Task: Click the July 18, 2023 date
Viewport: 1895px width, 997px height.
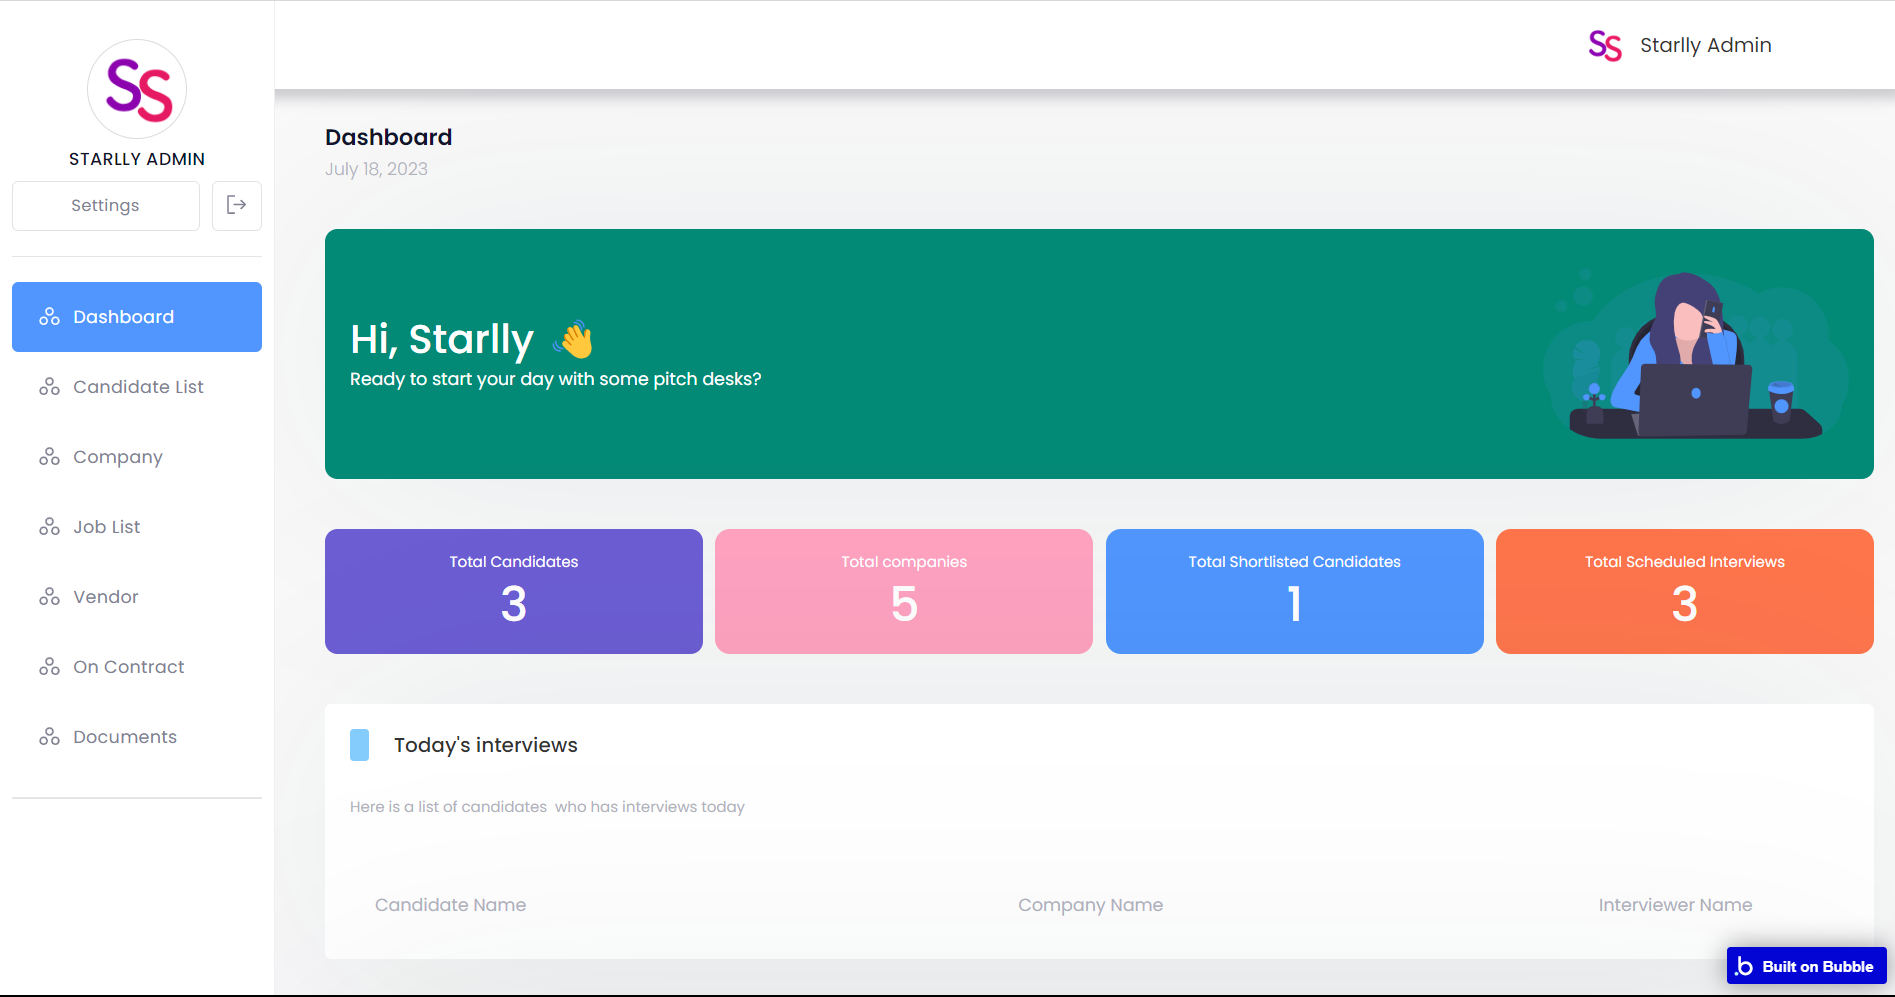Action: pos(376,169)
